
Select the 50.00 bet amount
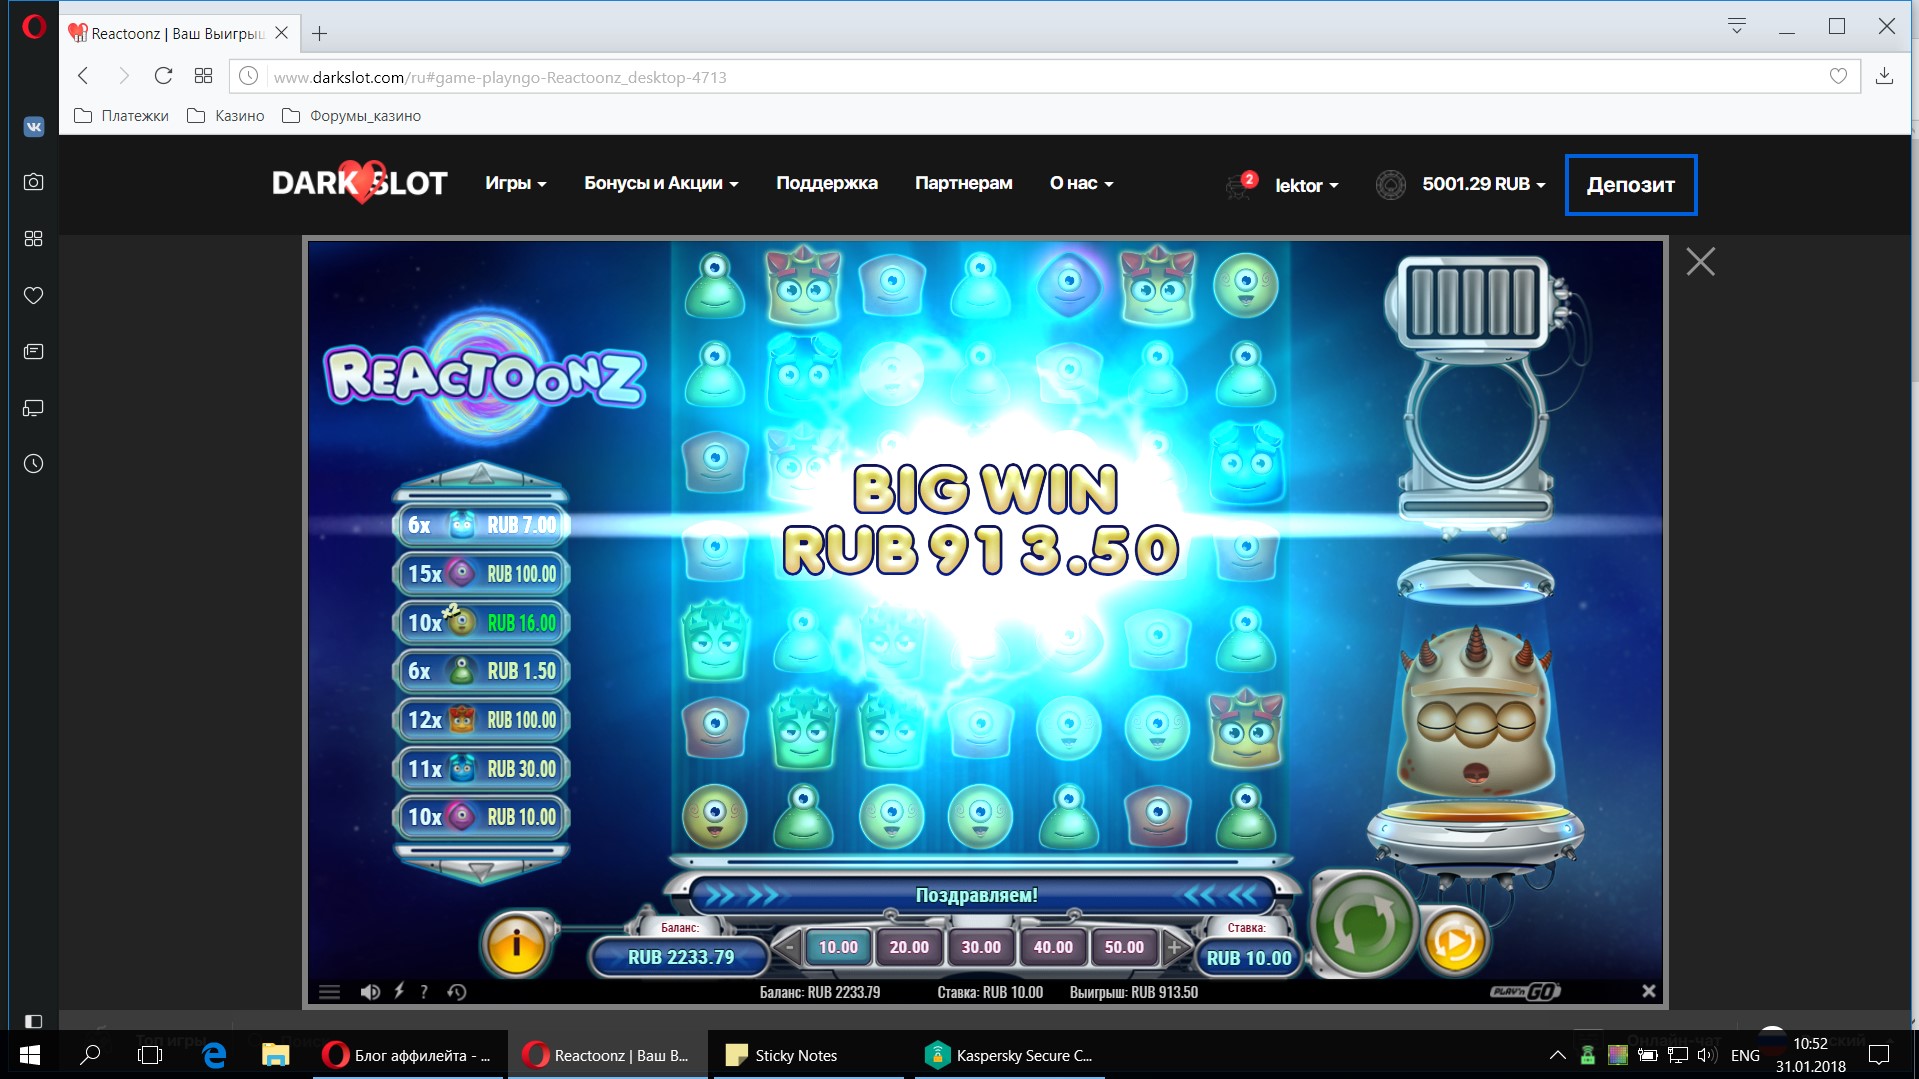point(1124,947)
